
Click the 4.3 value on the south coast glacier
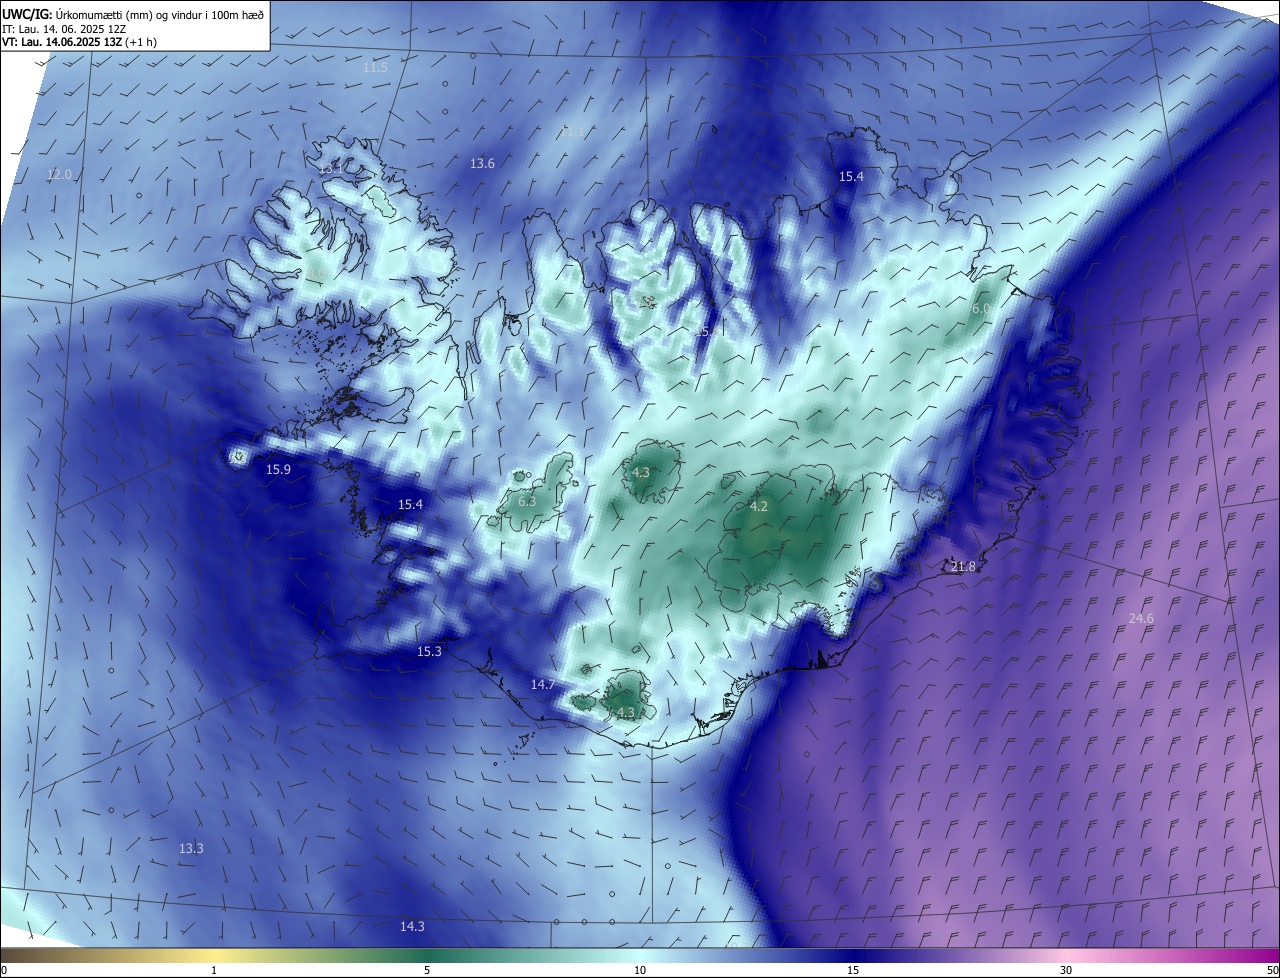click(x=626, y=712)
